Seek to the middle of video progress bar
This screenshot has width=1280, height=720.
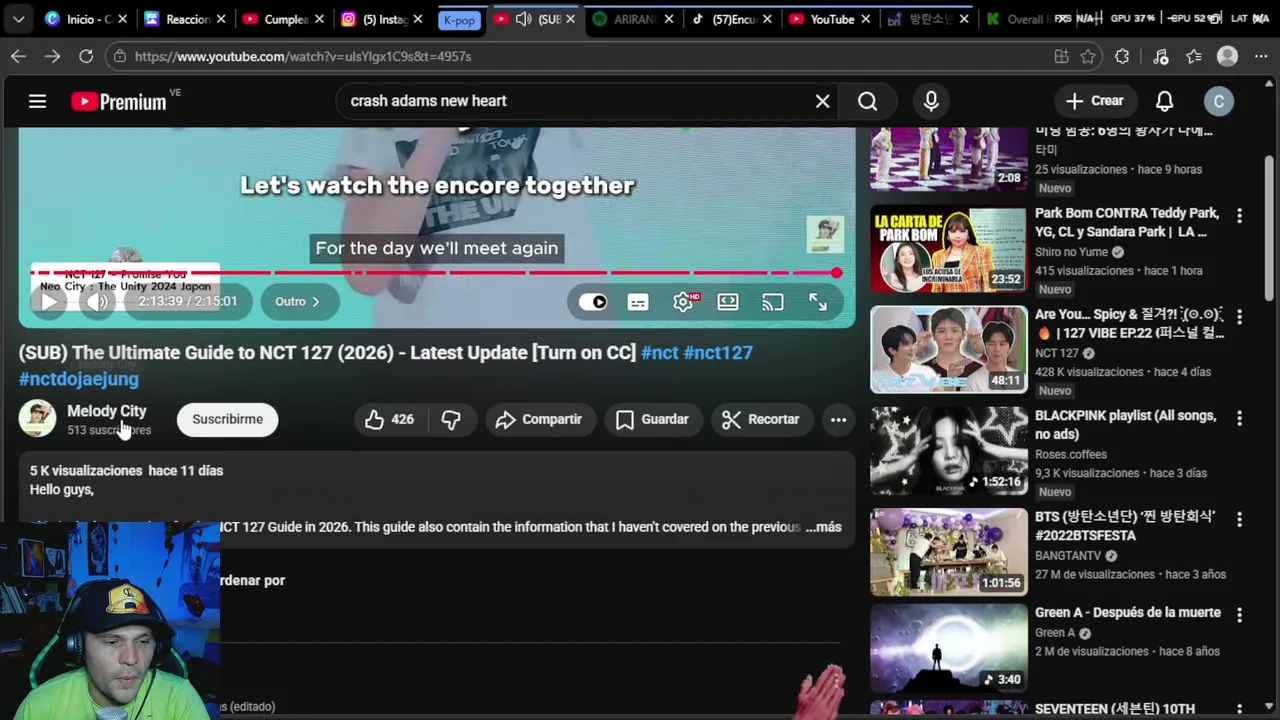point(435,272)
